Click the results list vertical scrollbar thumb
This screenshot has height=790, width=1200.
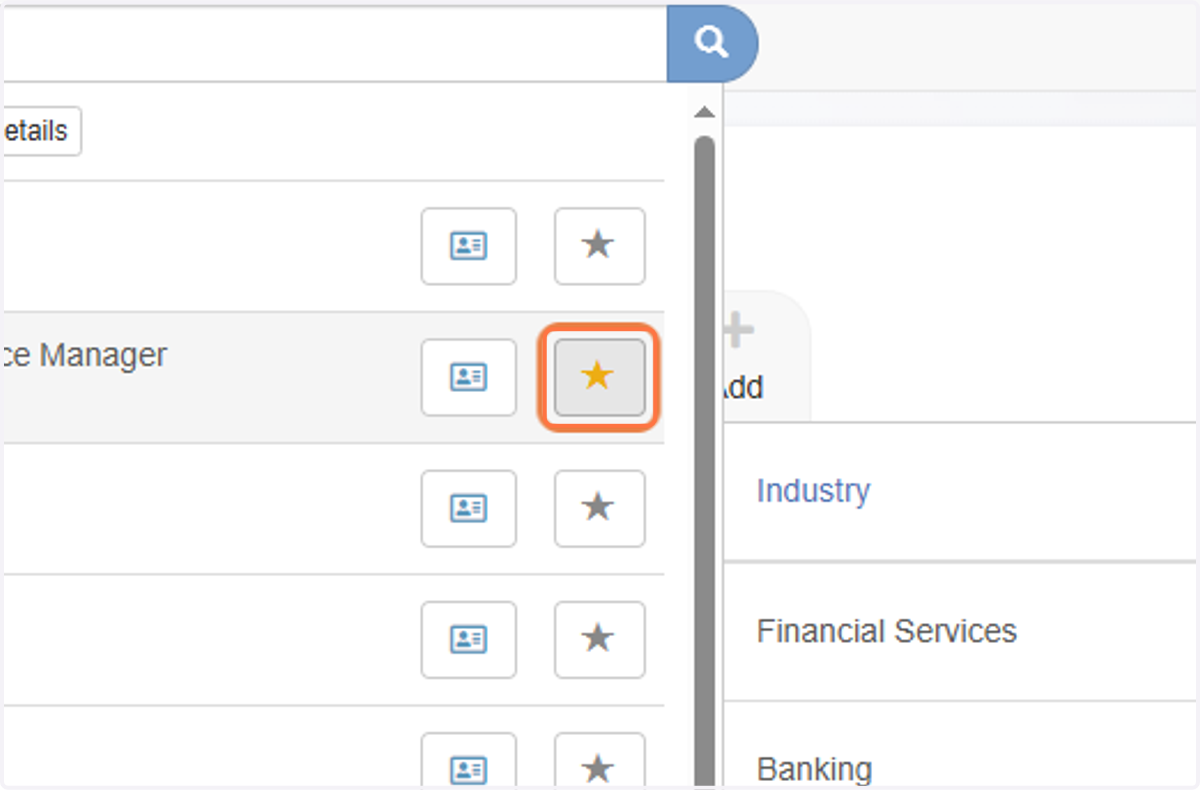[x=705, y=460]
